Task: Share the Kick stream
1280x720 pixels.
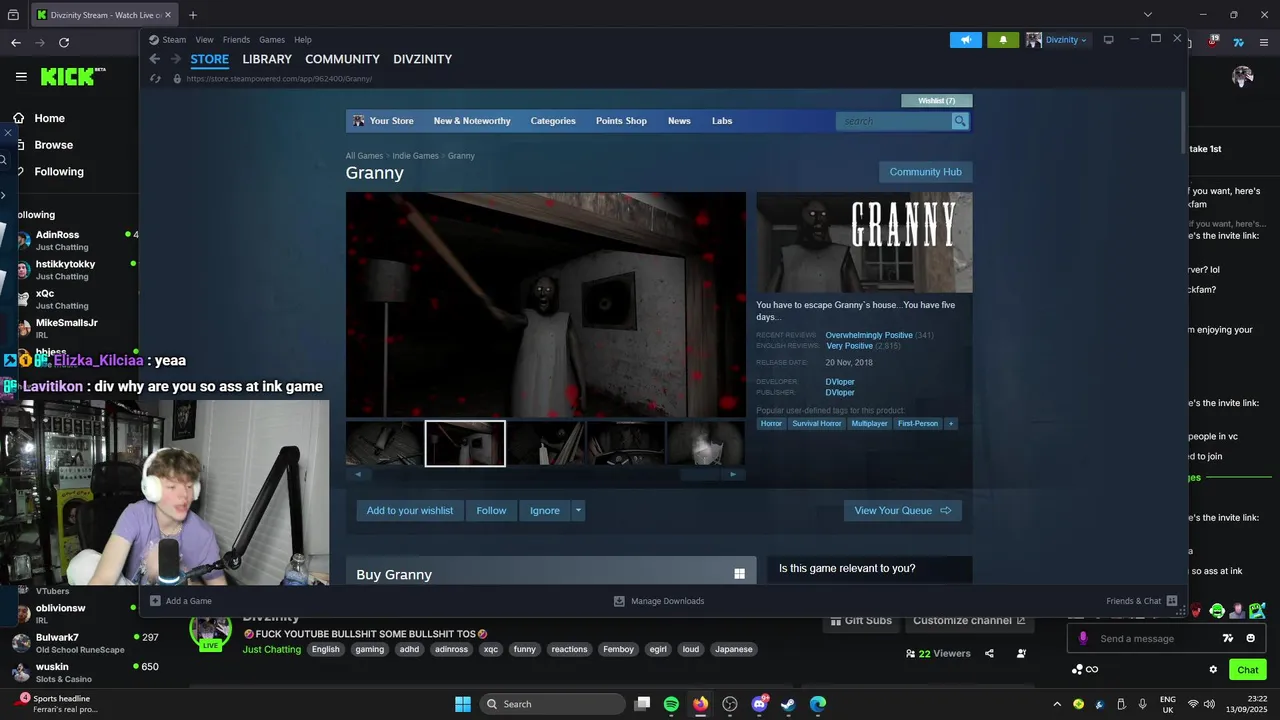Action: pyautogui.click(x=989, y=653)
